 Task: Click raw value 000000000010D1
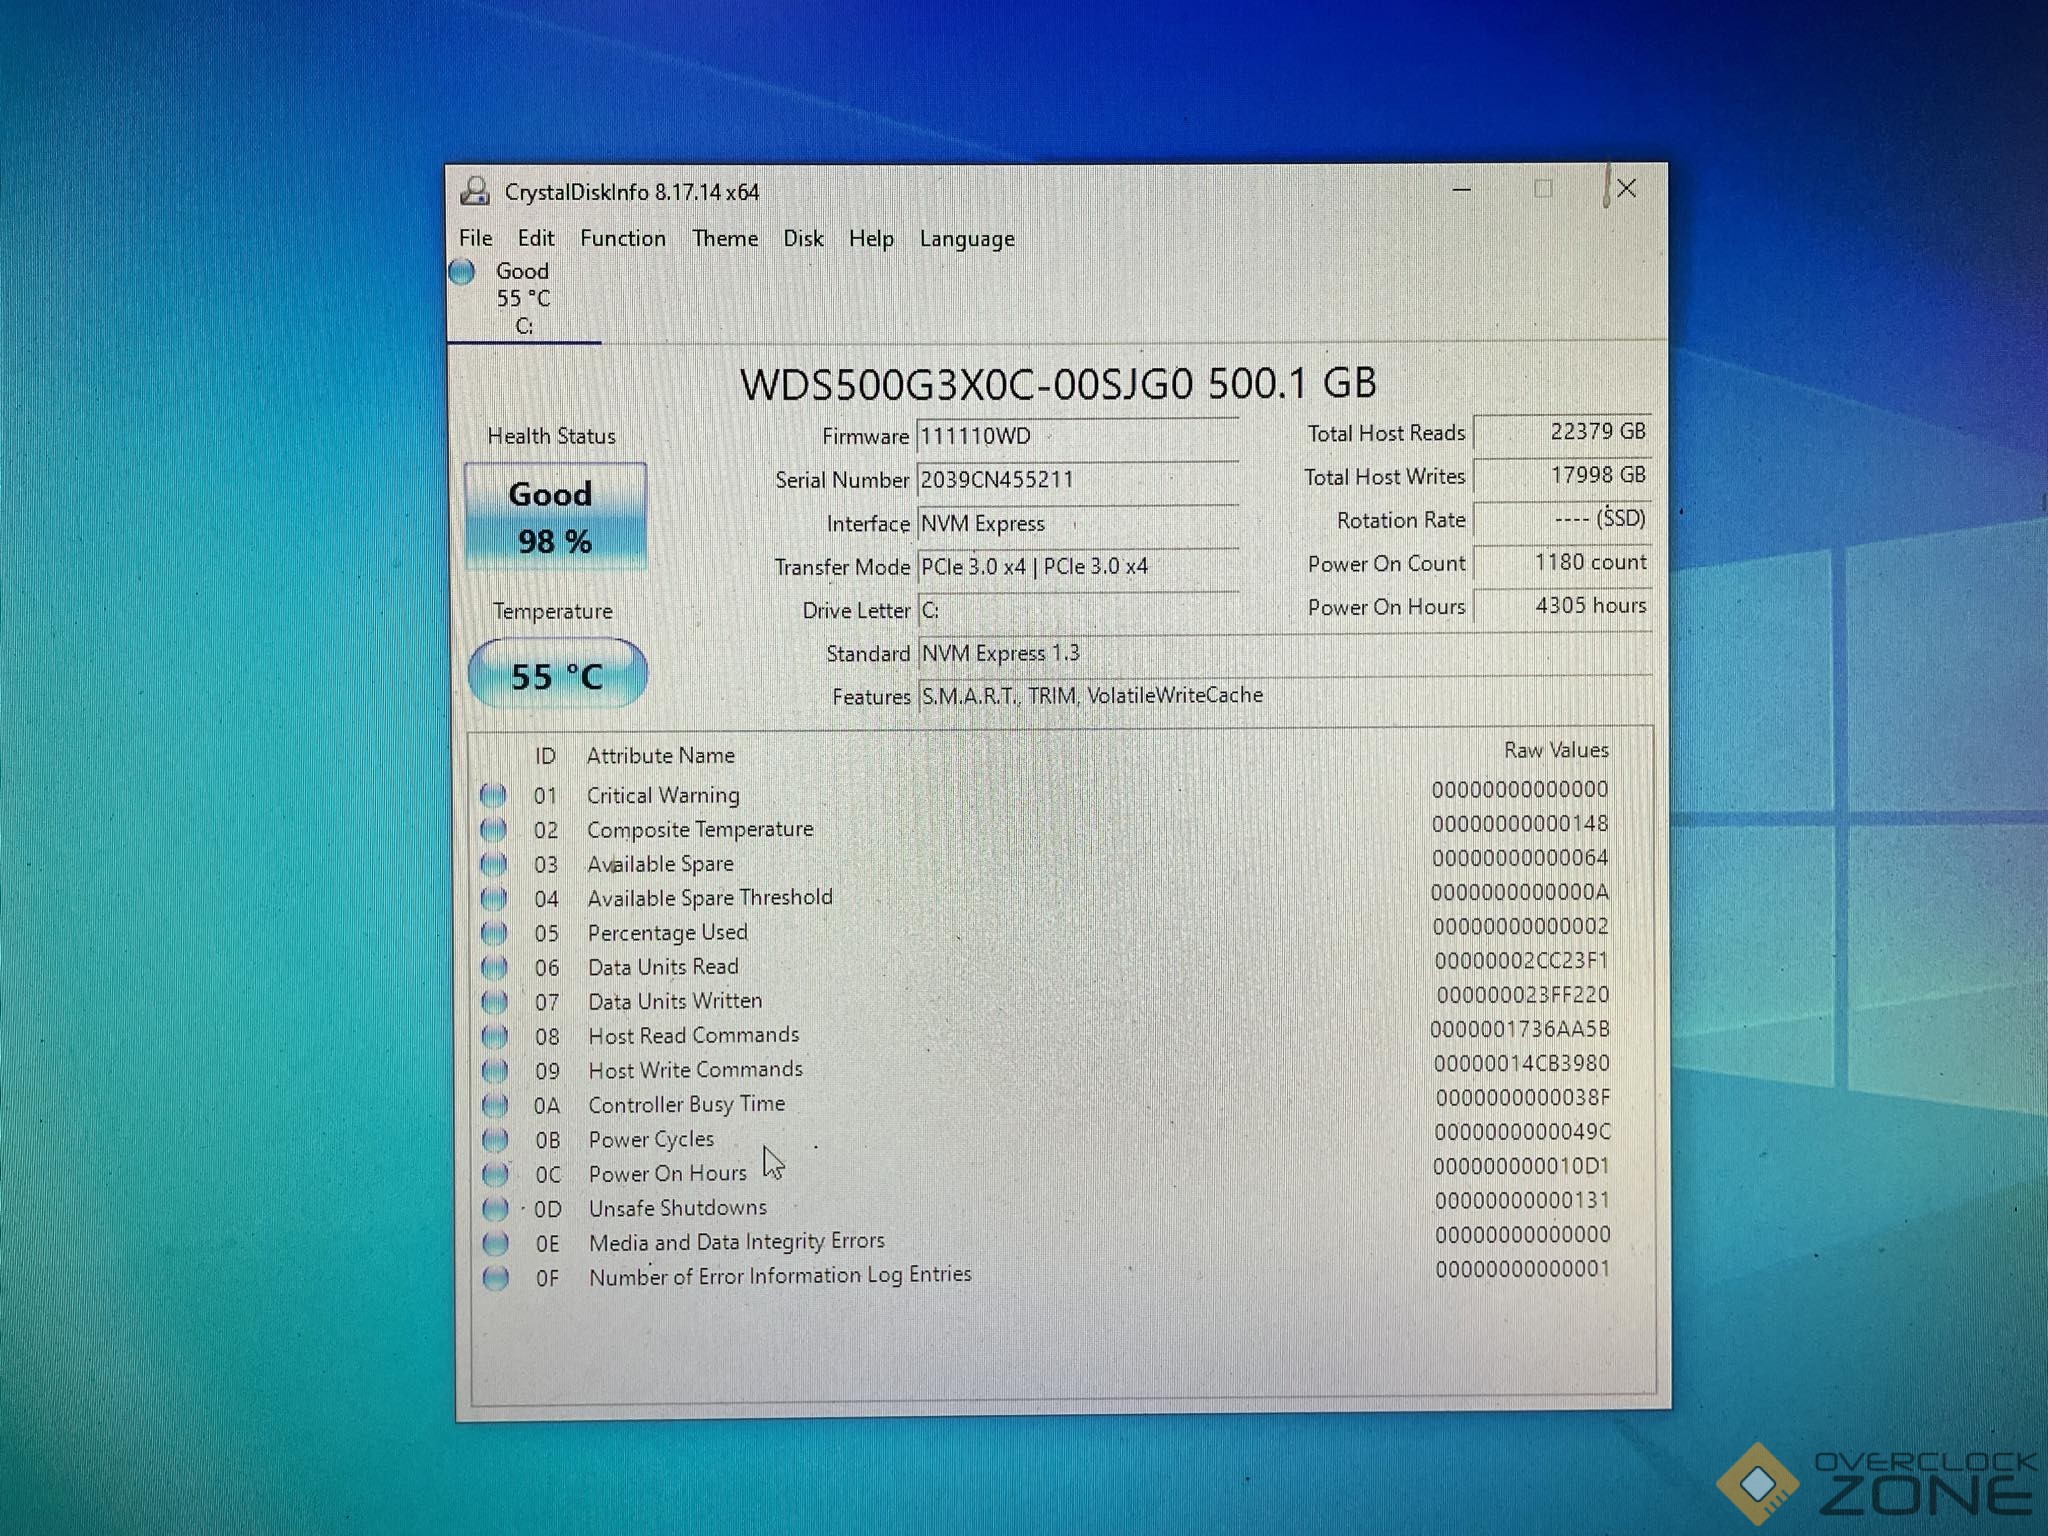tap(1521, 1166)
